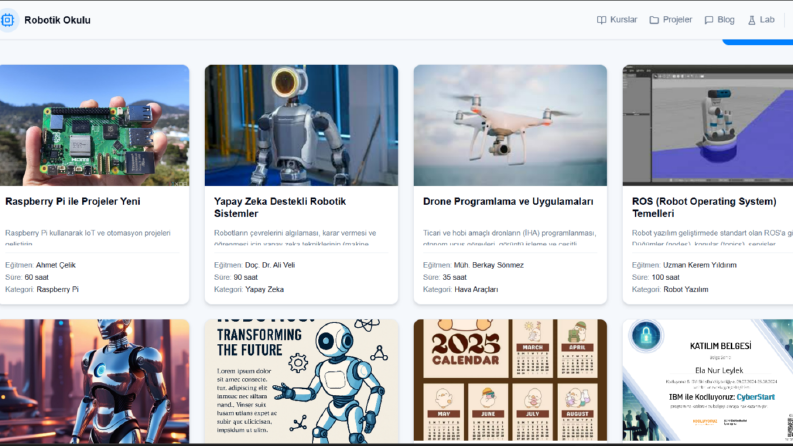Click the folder icon next to Projeler
793x446 pixels.
[x=654, y=20]
